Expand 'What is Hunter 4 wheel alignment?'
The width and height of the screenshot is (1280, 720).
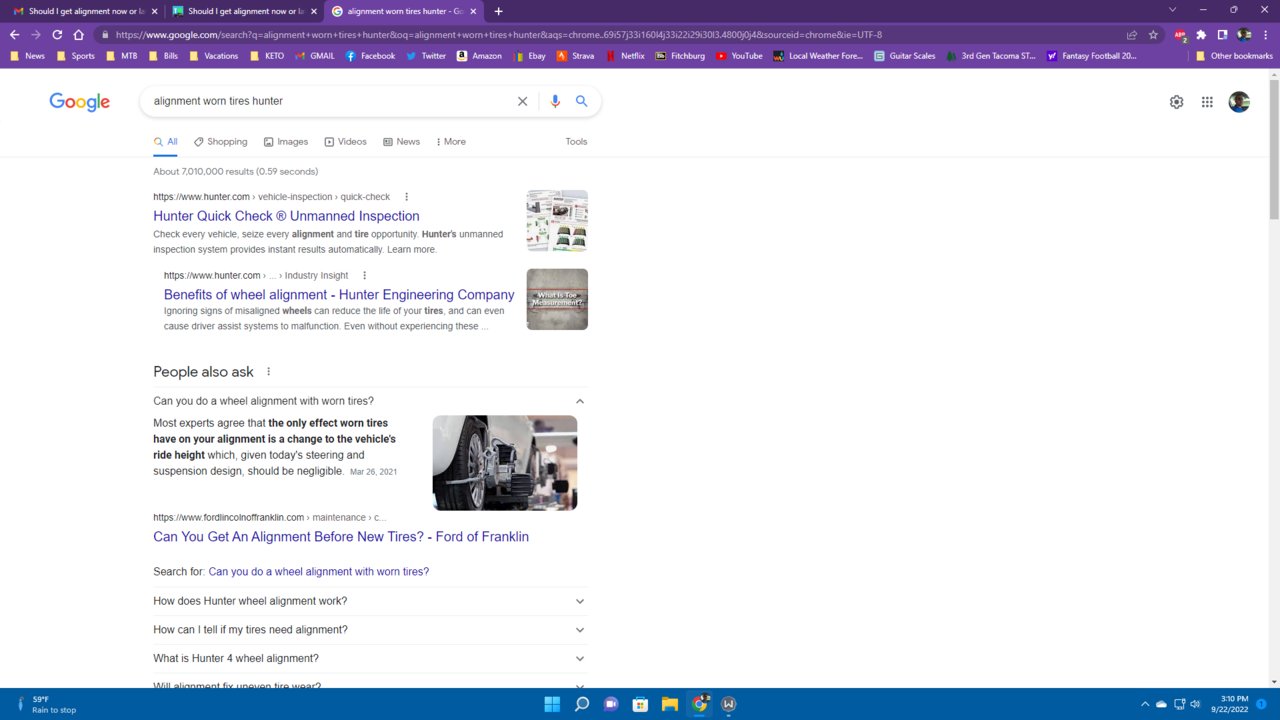pyautogui.click(x=580, y=659)
